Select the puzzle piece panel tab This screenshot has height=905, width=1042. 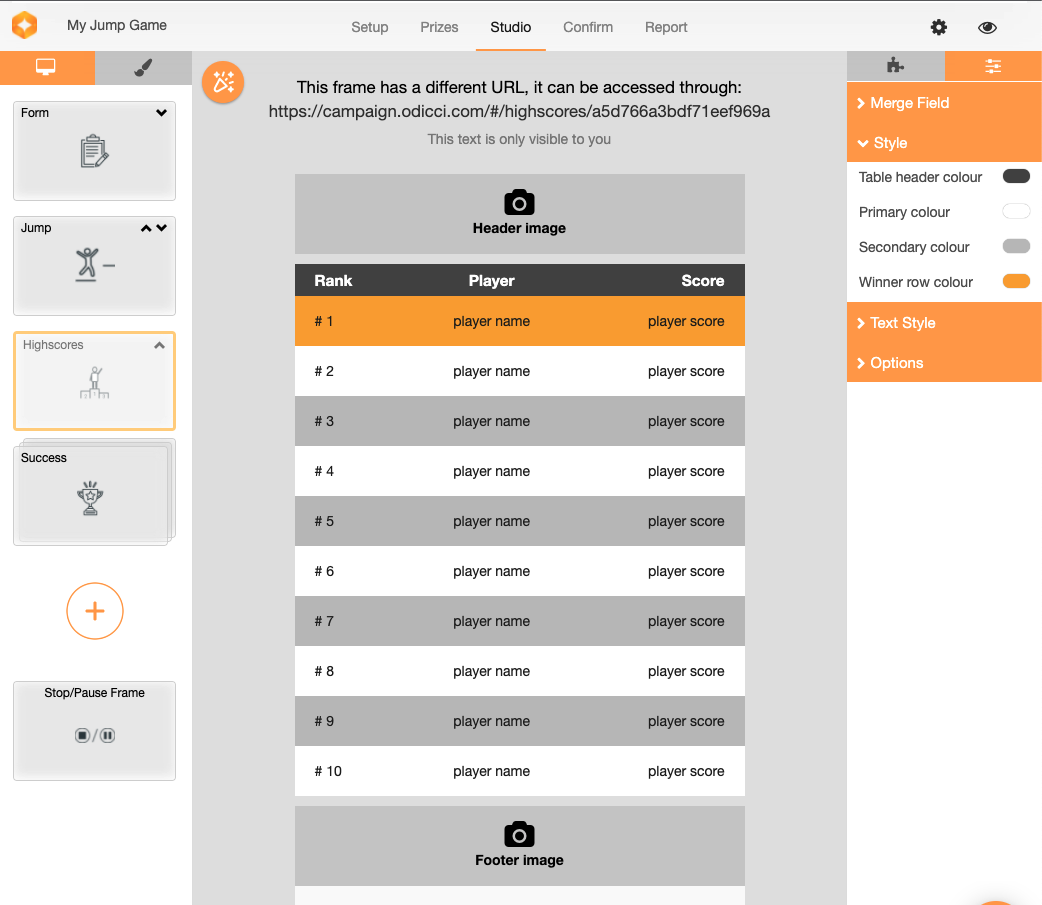tap(895, 66)
